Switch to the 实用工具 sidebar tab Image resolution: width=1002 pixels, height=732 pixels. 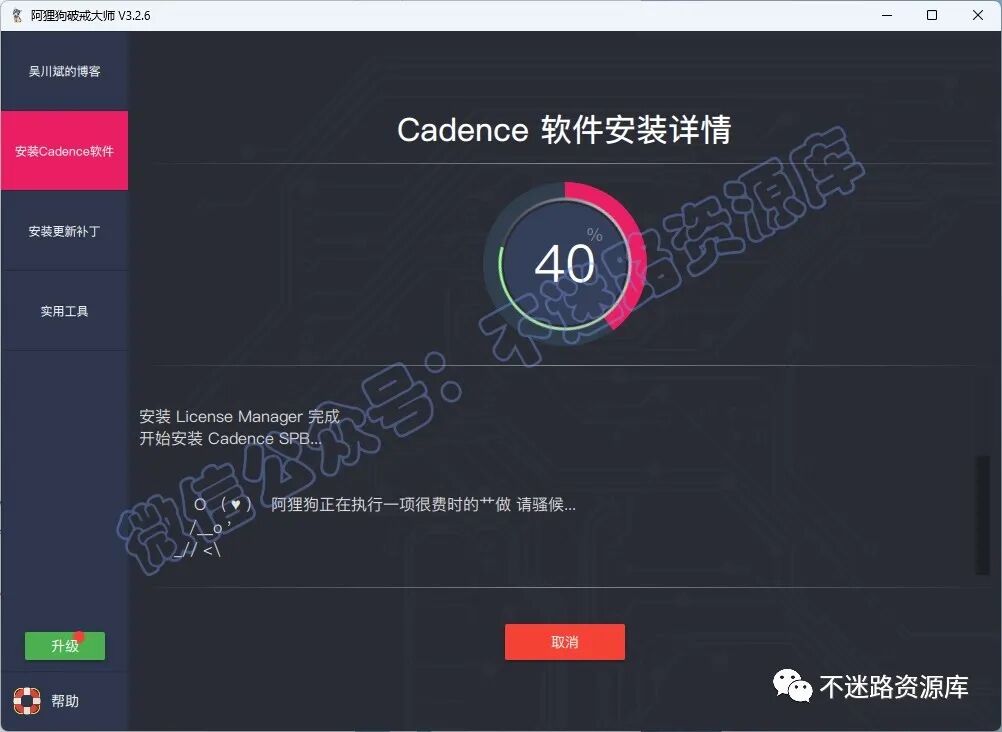click(x=65, y=311)
